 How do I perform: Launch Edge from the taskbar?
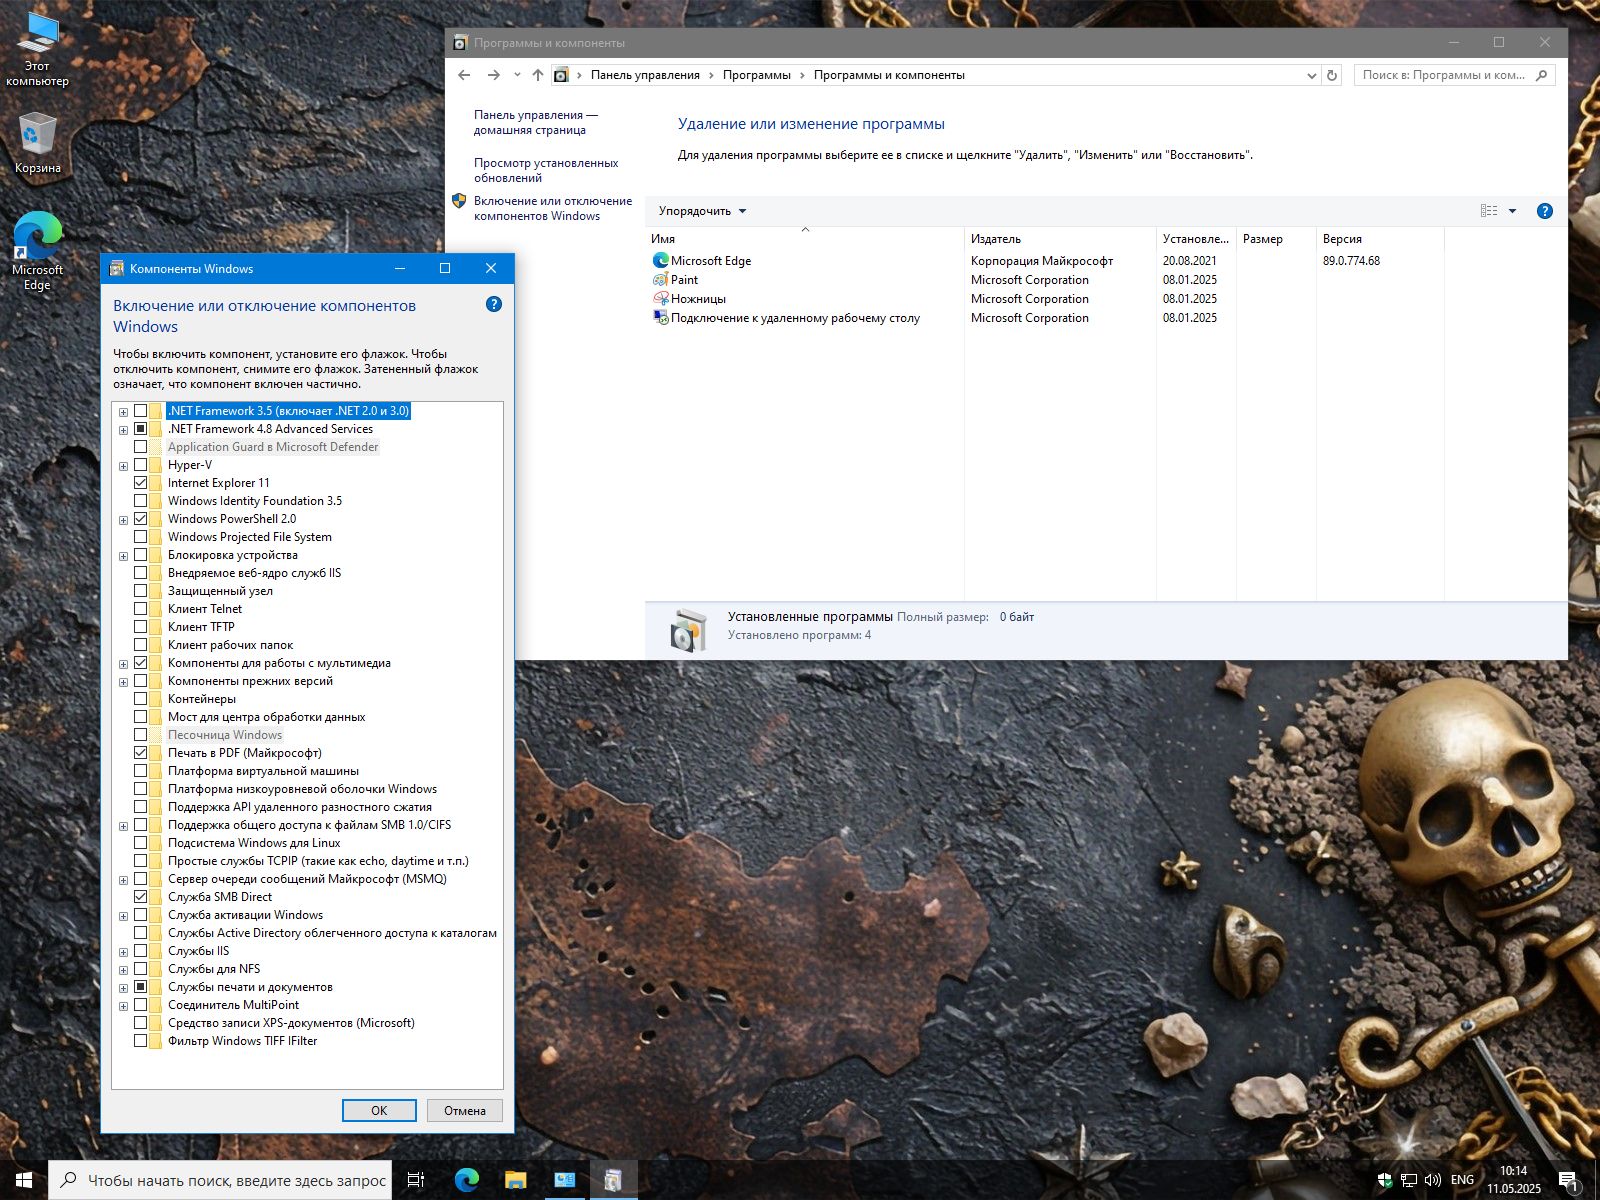pyautogui.click(x=466, y=1180)
